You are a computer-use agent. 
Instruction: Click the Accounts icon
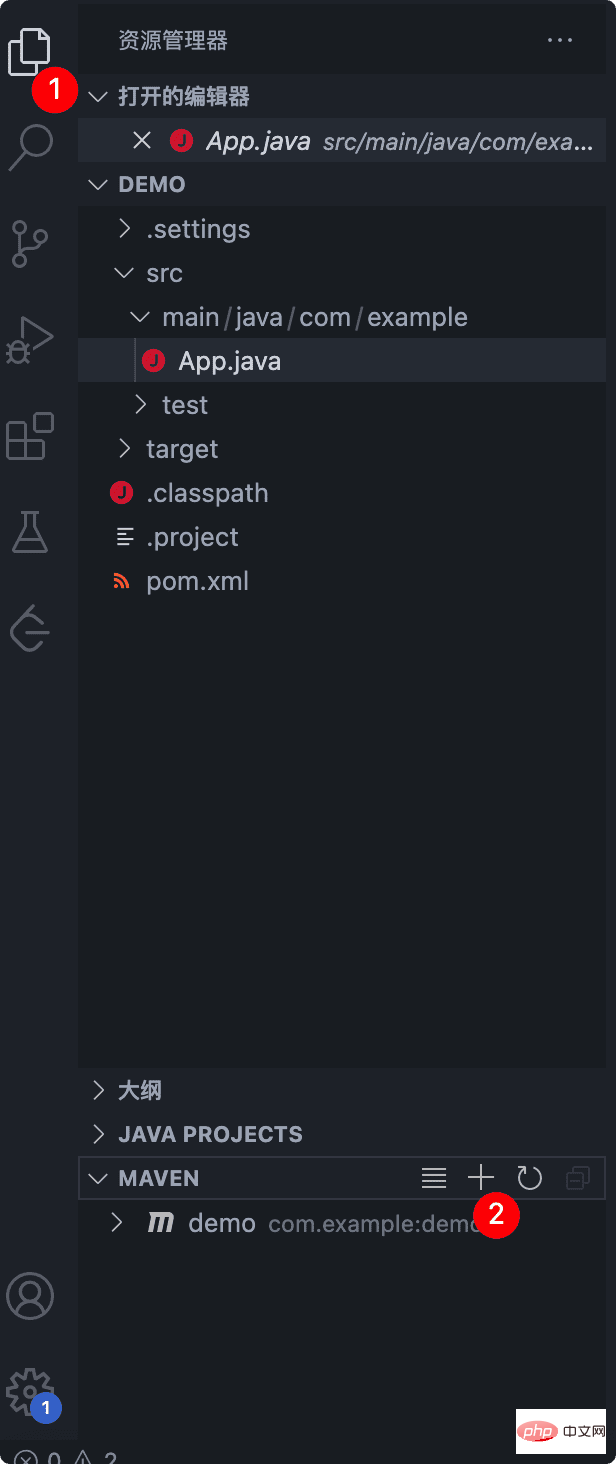[30, 1296]
